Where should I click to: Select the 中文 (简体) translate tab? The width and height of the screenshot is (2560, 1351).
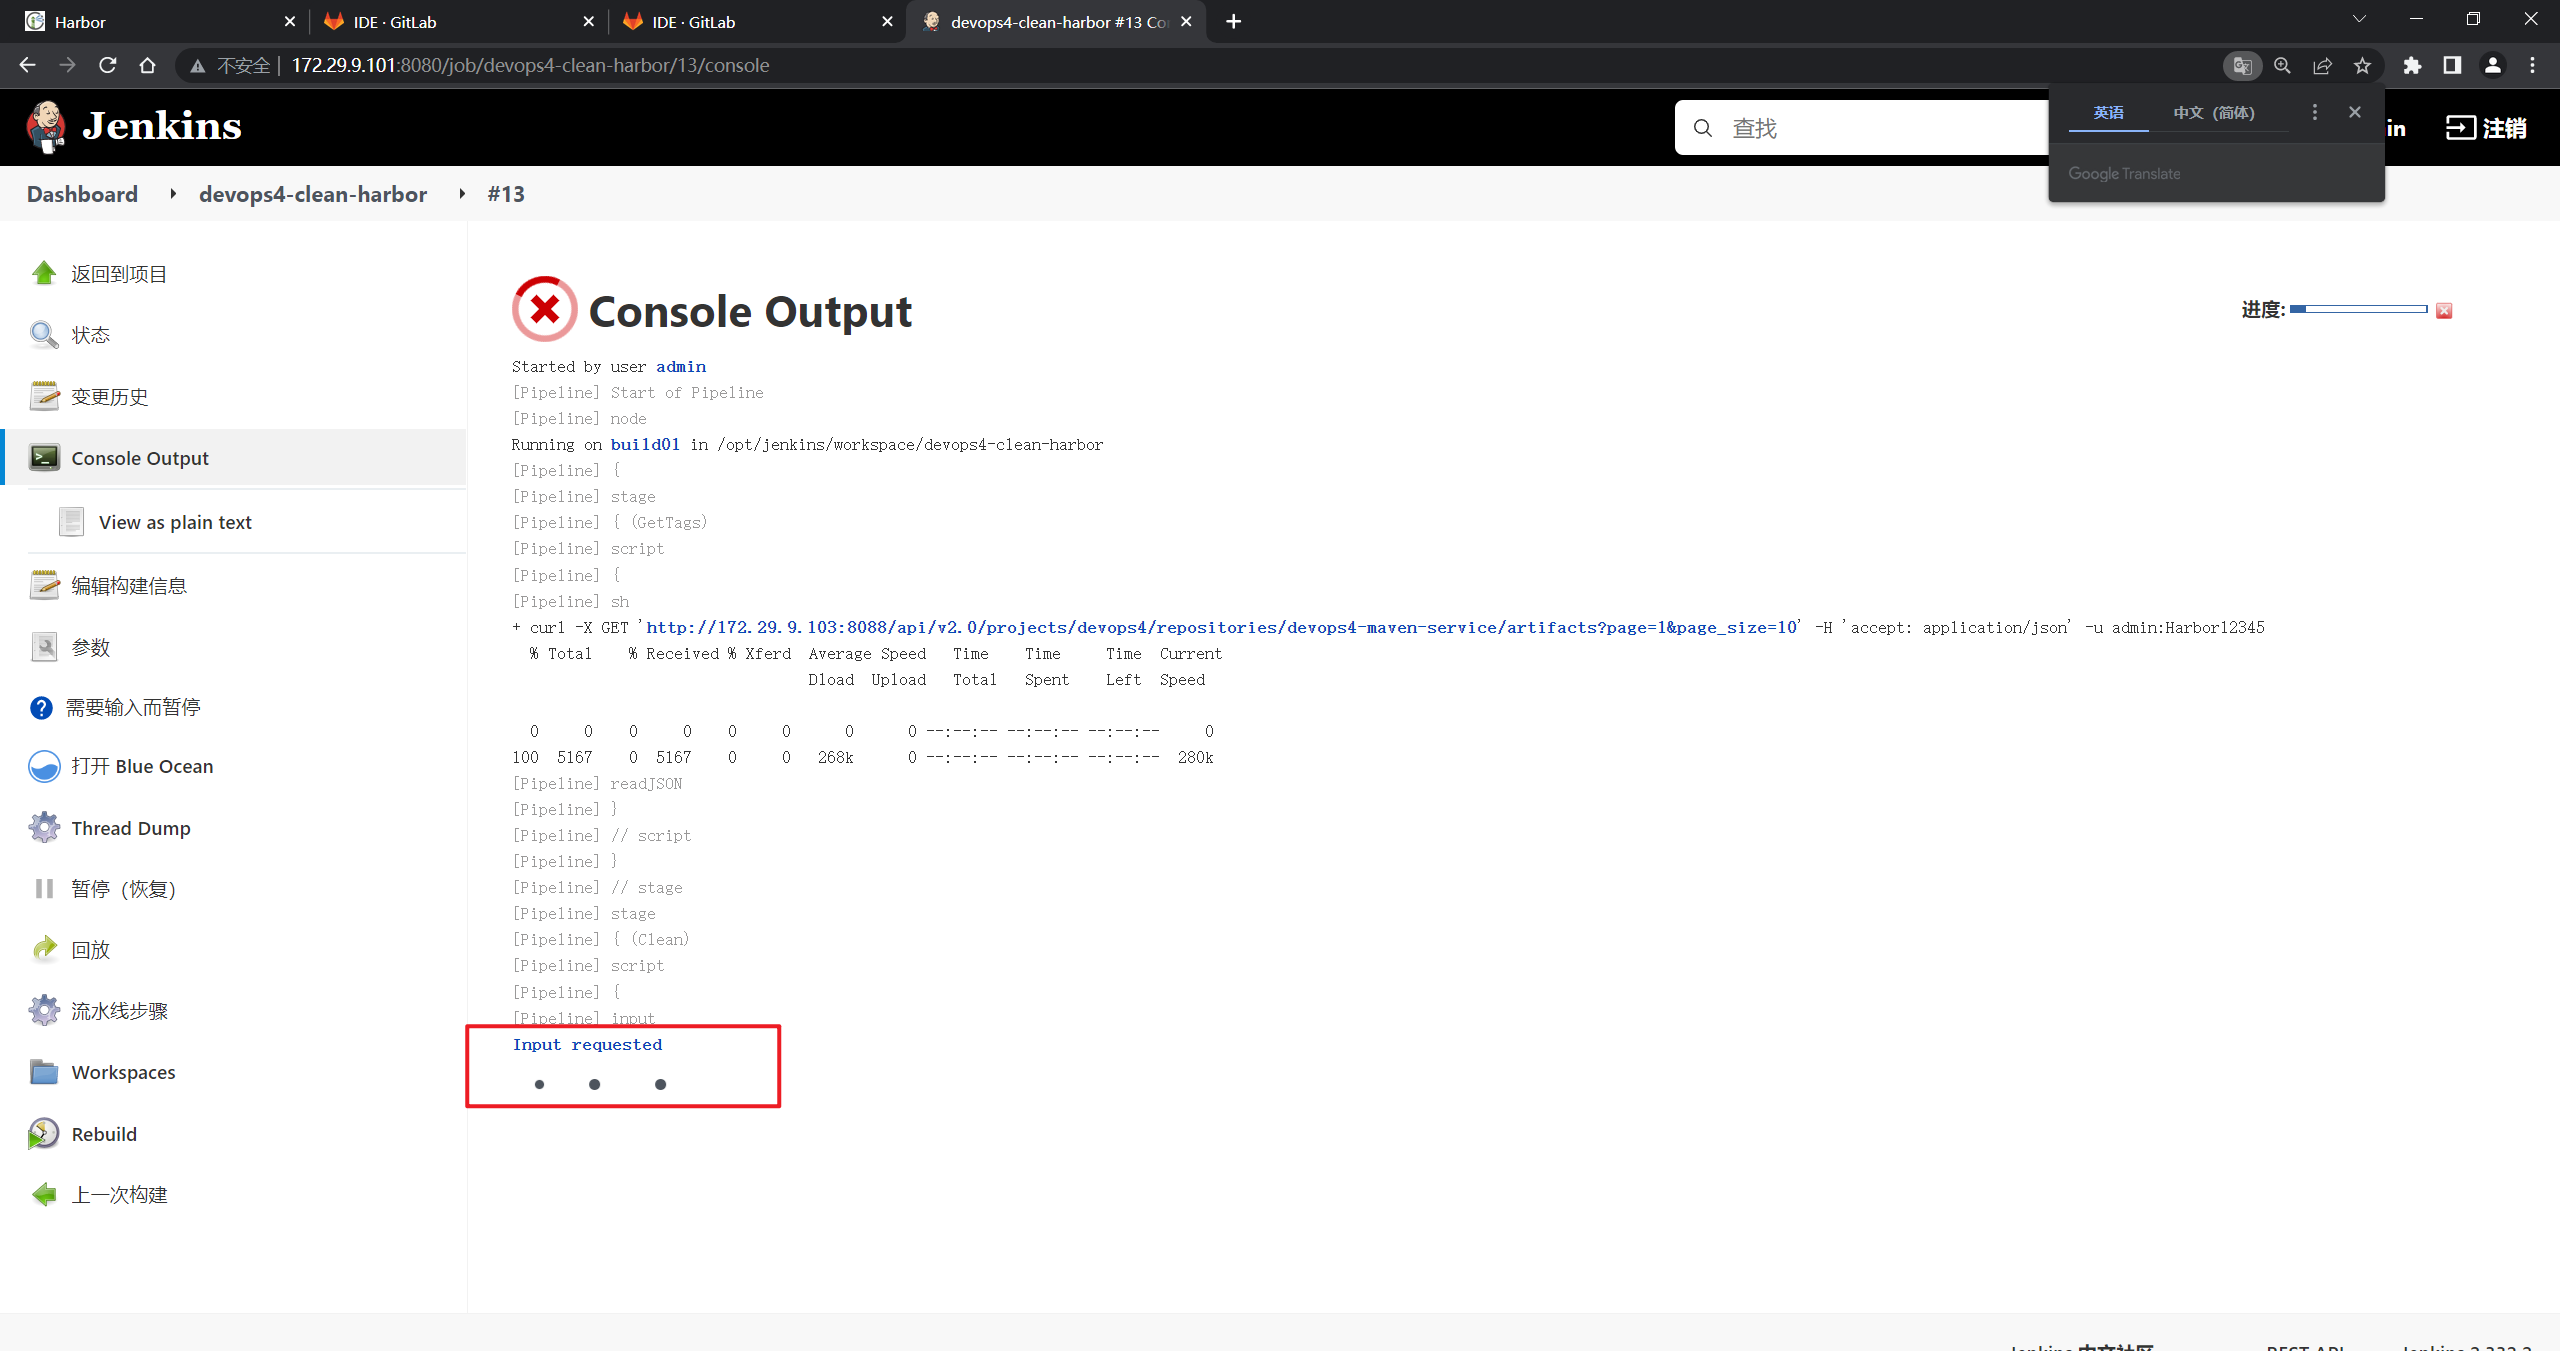tap(2213, 113)
